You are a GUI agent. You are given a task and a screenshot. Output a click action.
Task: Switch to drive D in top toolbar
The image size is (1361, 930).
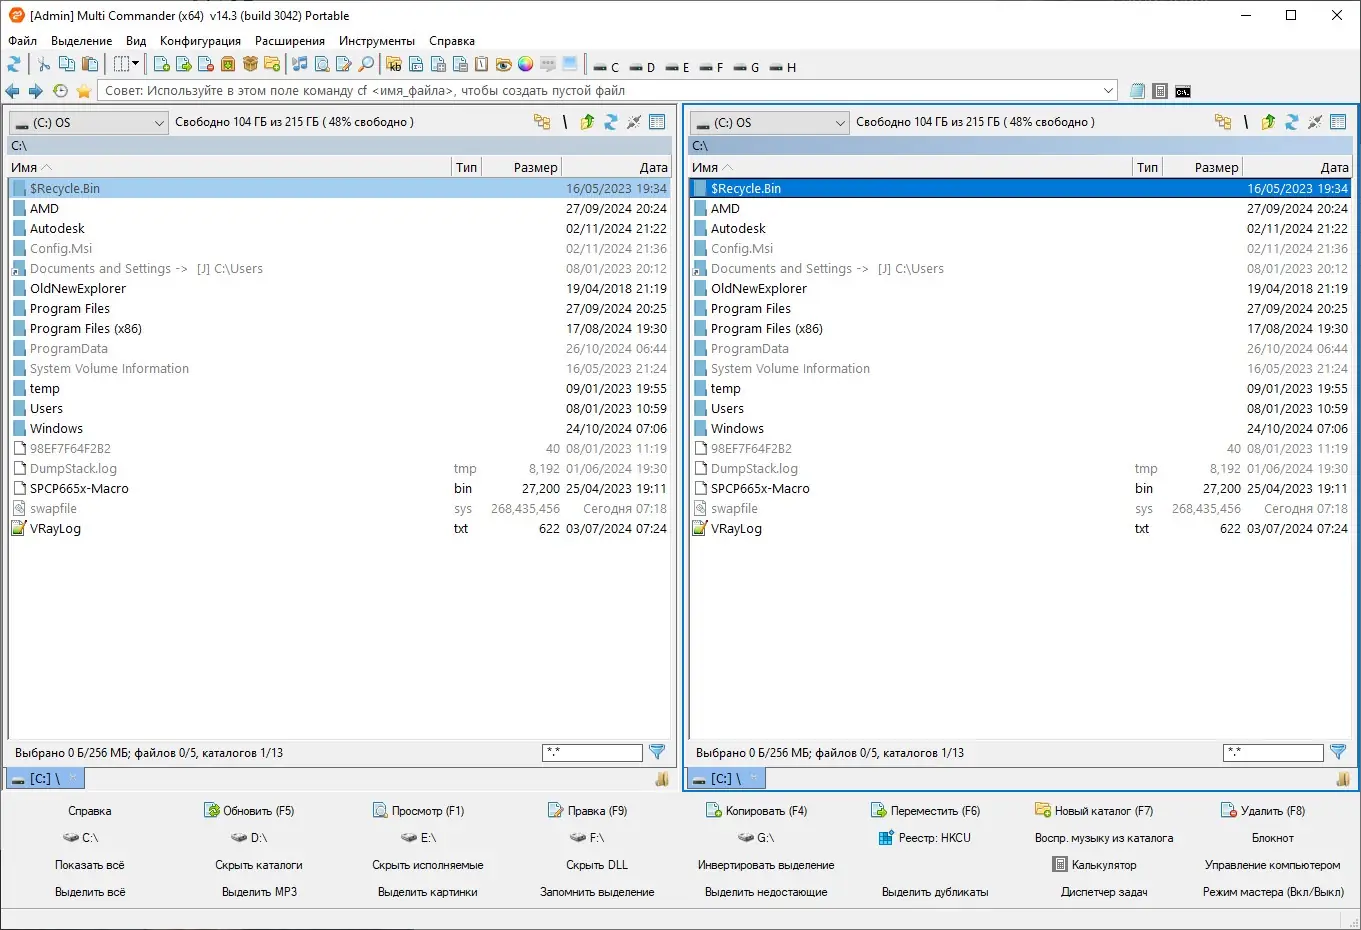click(x=642, y=67)
